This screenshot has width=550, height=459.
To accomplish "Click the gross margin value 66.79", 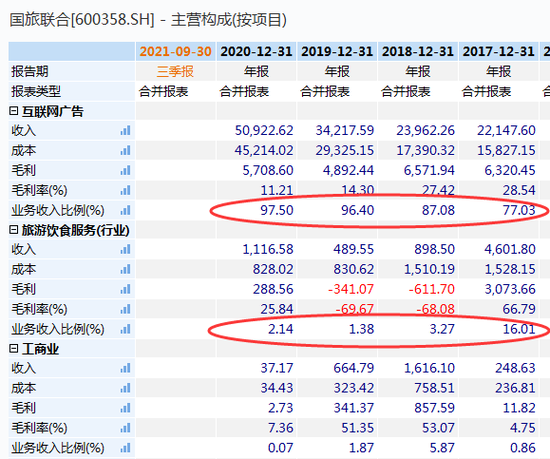I will (519, 309).
